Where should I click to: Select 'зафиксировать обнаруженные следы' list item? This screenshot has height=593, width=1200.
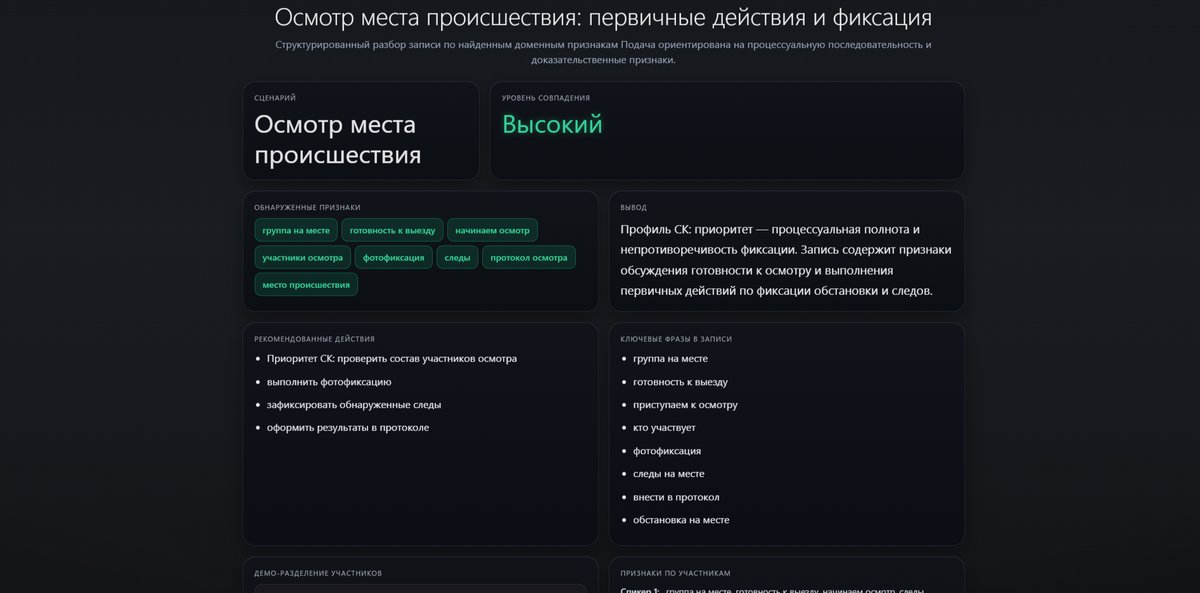(x=354, y=405)
